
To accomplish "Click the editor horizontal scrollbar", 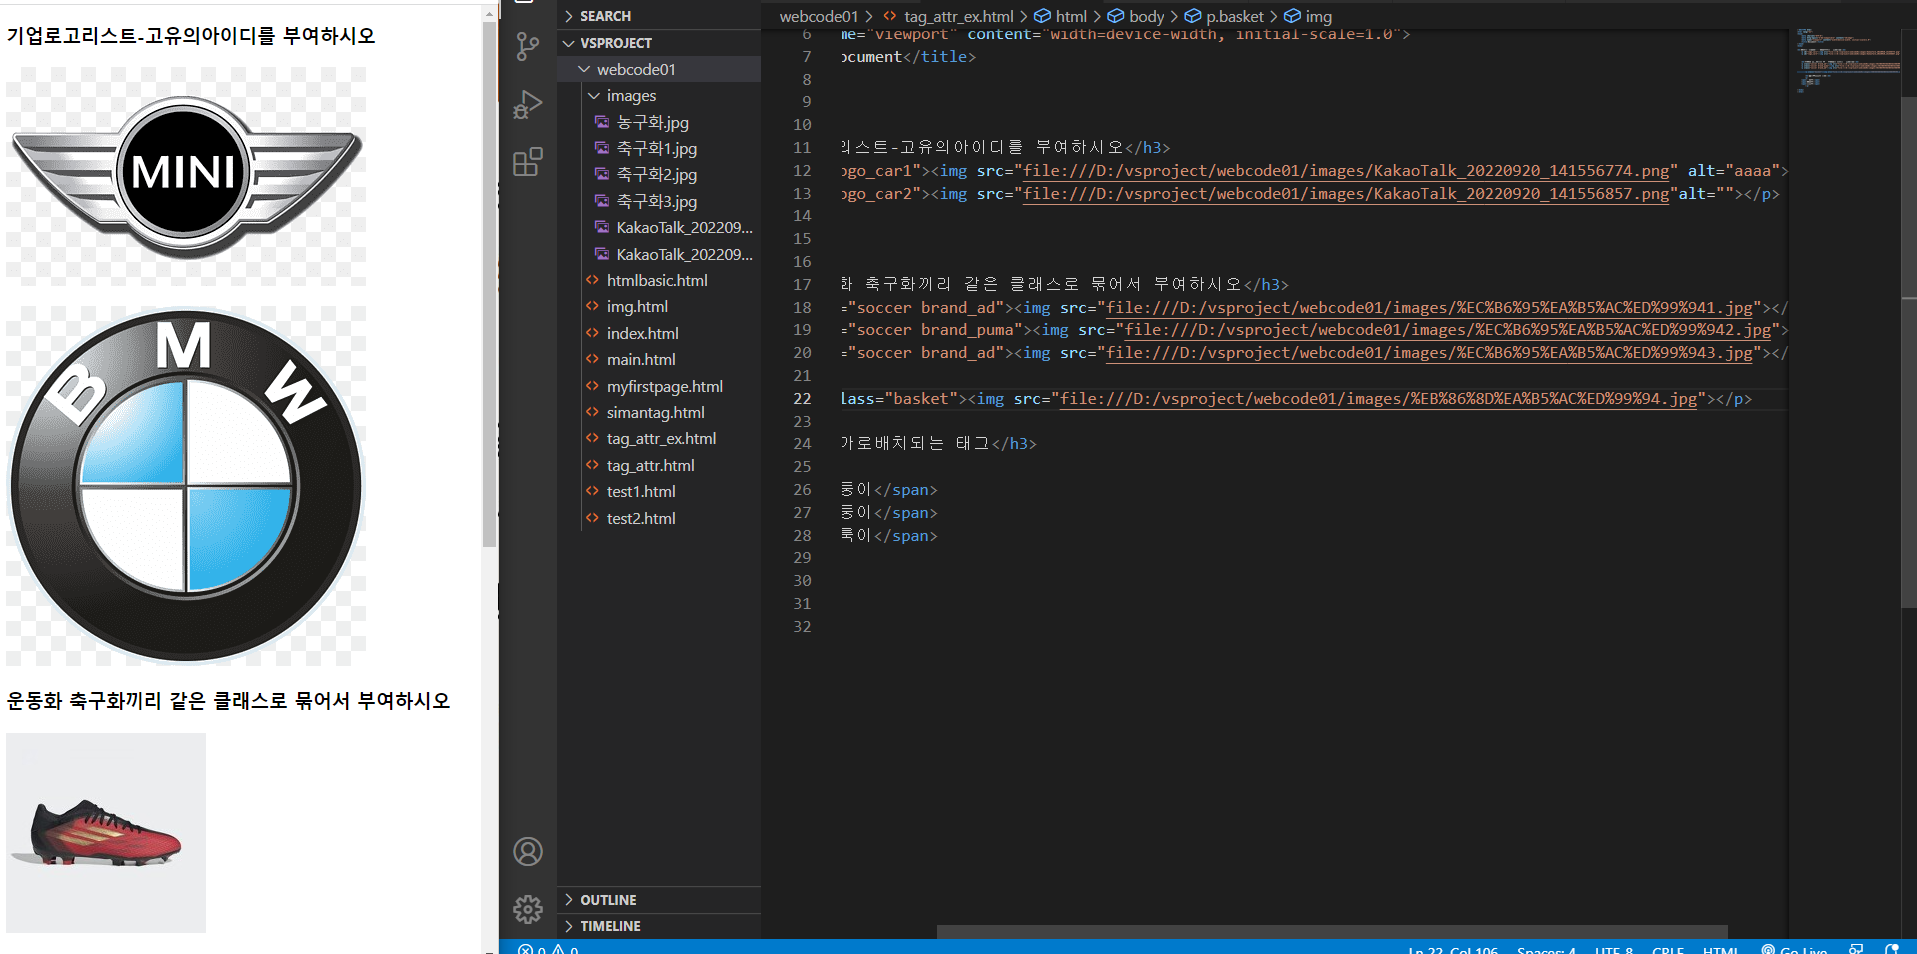I will (x=1332, y=932).
